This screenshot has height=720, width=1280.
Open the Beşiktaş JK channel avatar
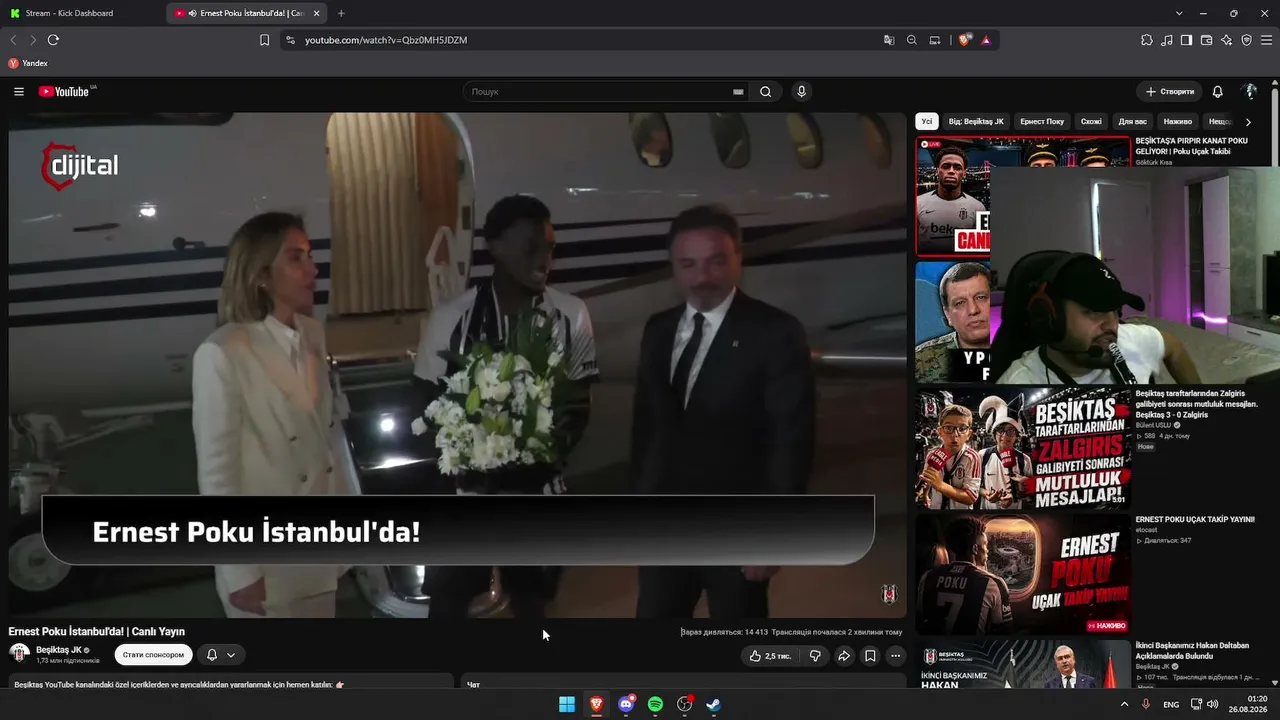tap(19, 654)
